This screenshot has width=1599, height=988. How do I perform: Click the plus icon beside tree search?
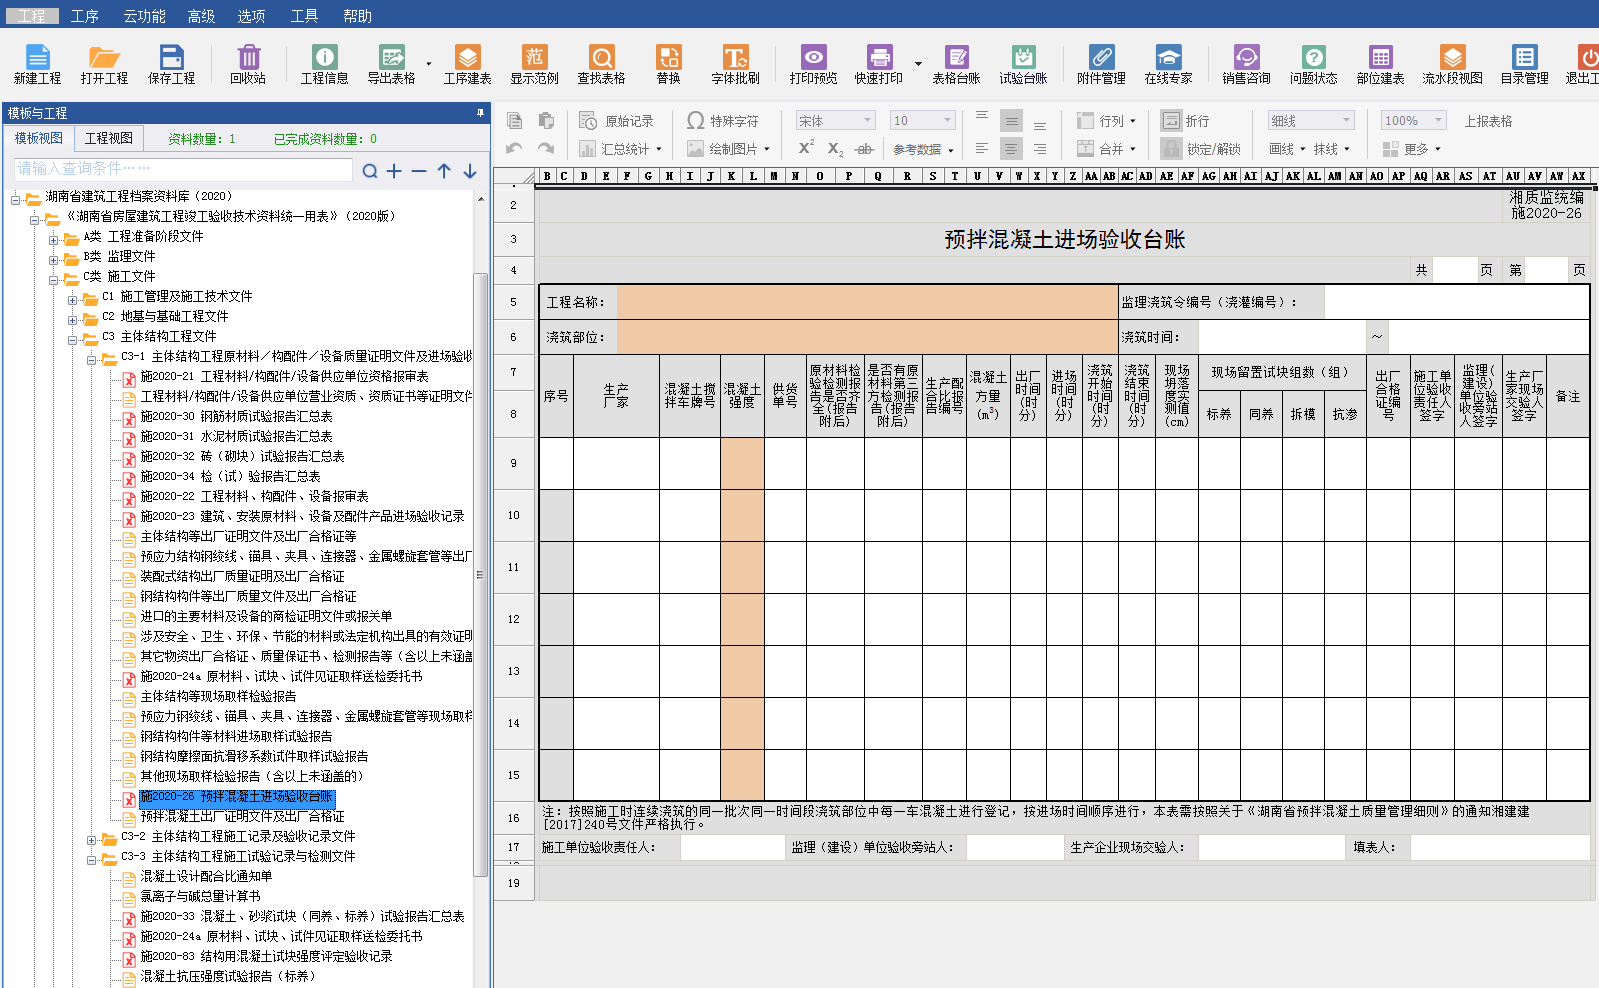pos(394,171)
